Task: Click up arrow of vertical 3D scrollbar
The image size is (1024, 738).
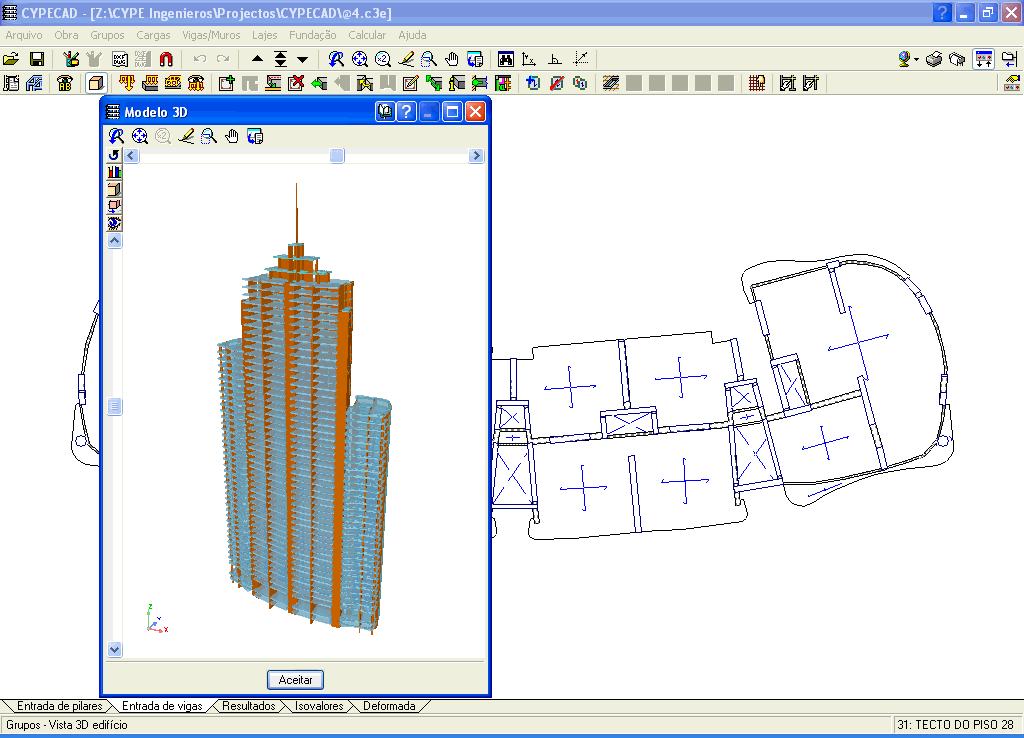Action: [114, 240]
